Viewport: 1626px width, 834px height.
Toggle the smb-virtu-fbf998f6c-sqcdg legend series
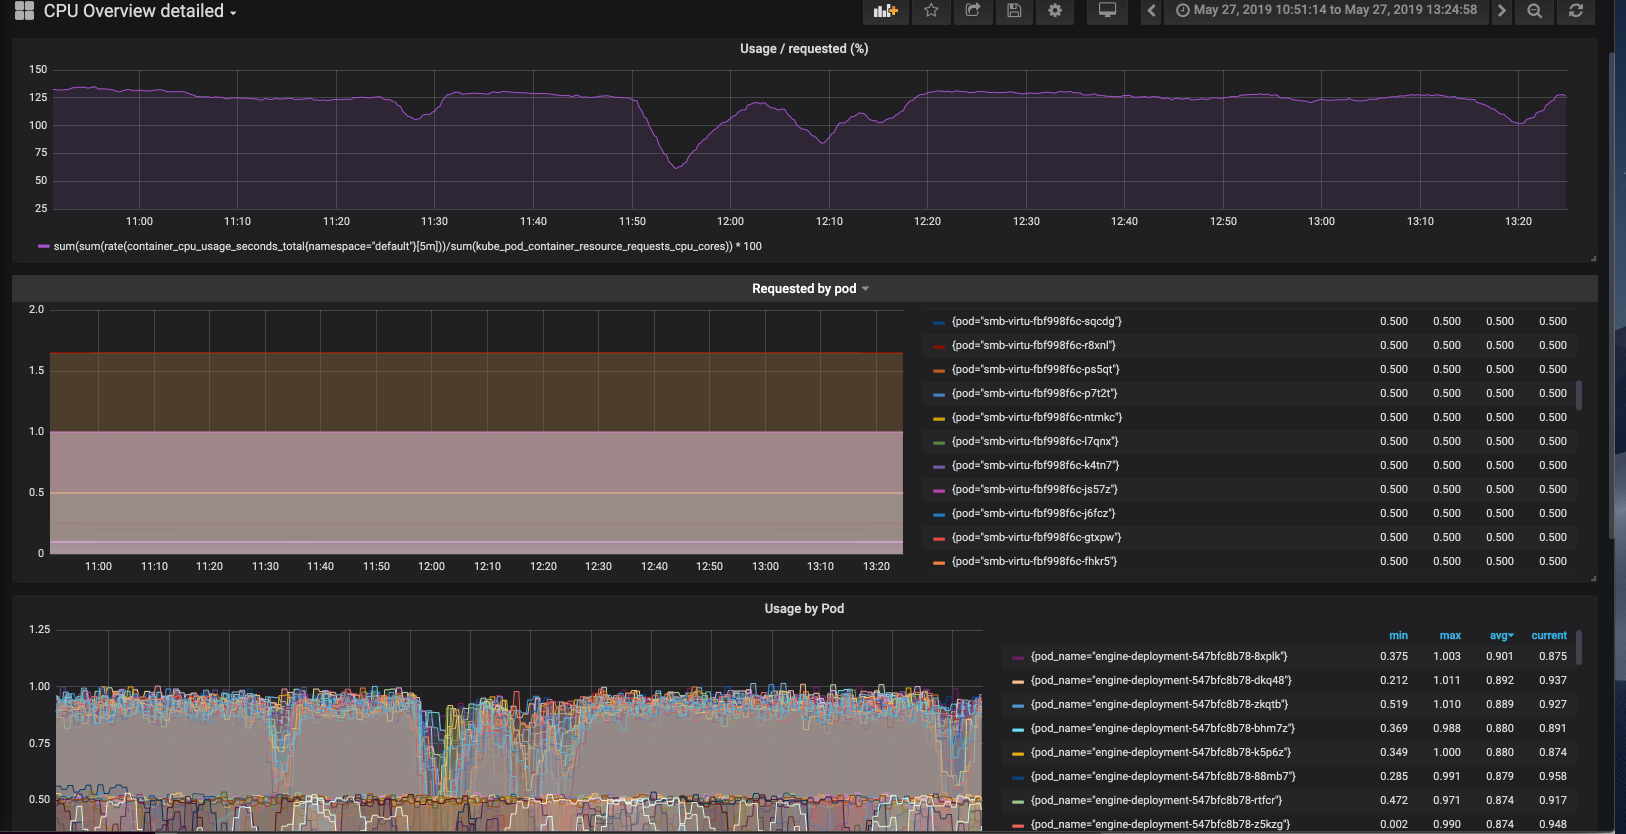(x=1036, y=322)
